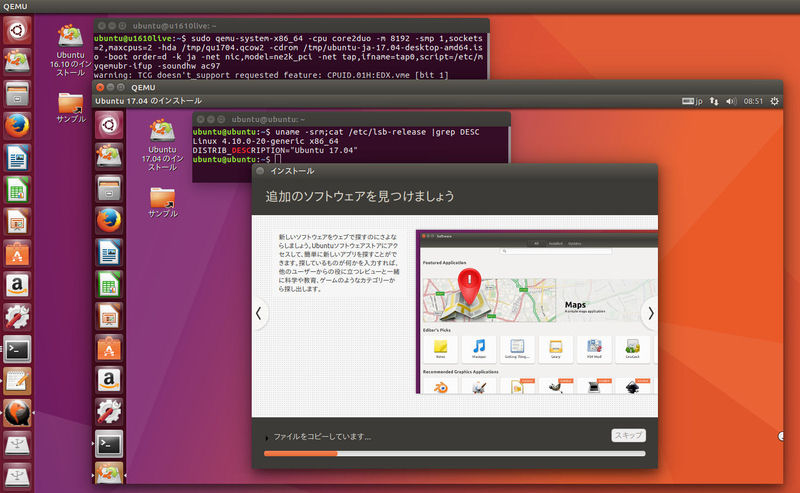The width and height of the screenshot is (800, 493).
Task: Click the DISTRIB_DESCRIPTION output line in guest terminal
Action: click(x=275, y=150)
